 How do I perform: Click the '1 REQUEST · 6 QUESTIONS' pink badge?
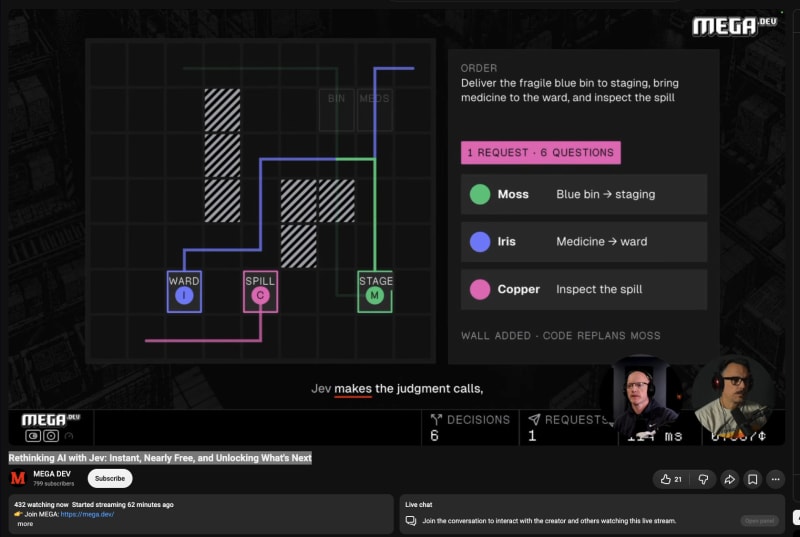pyautogui.click(x=541, y=153)
